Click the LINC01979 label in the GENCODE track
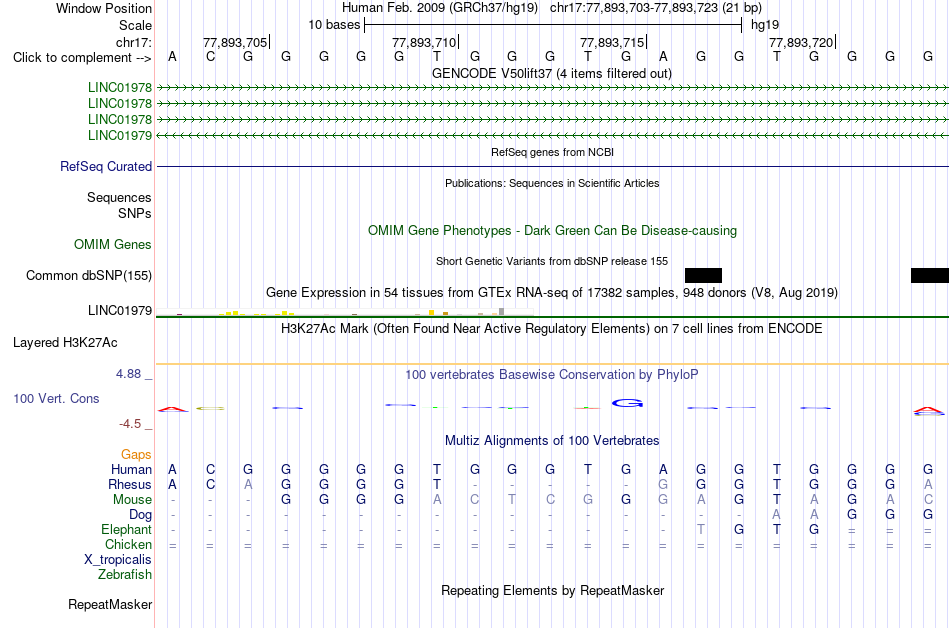The width and height of the screenshot is (950, 628). coord(120,135)
